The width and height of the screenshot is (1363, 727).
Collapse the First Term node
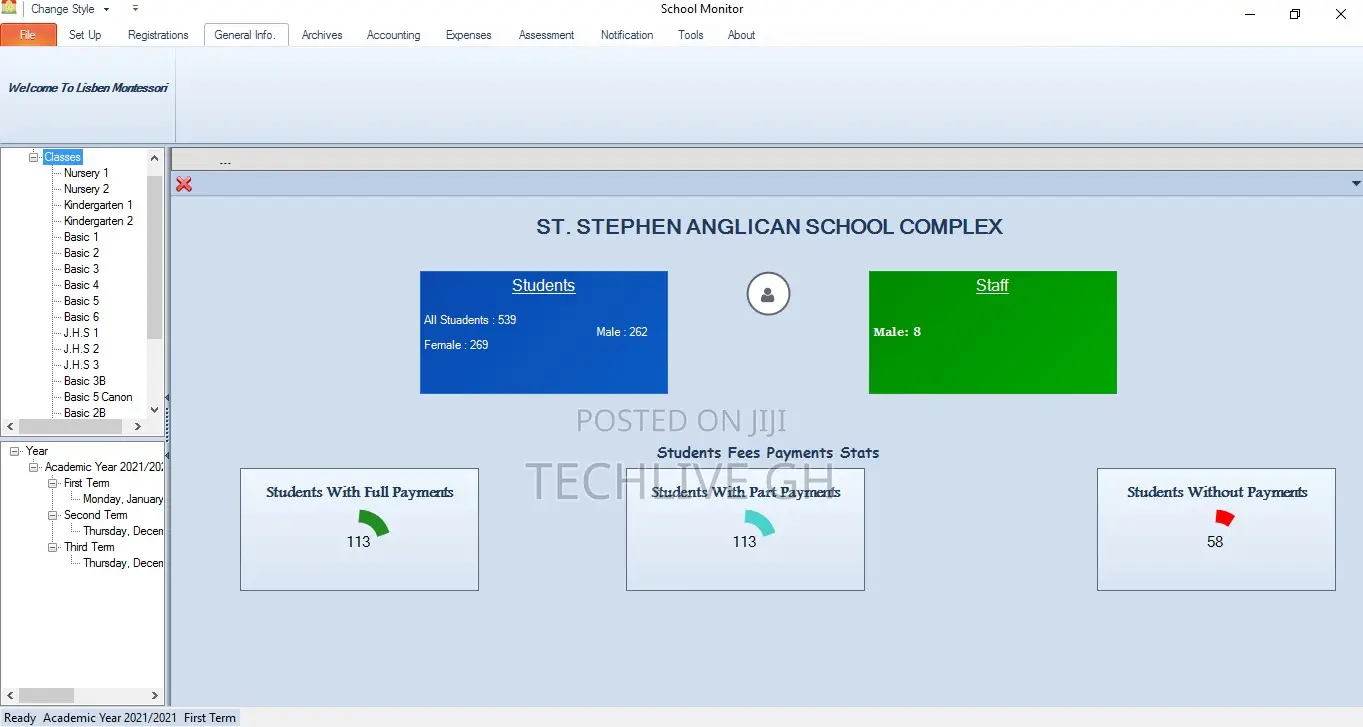point(53,483)
